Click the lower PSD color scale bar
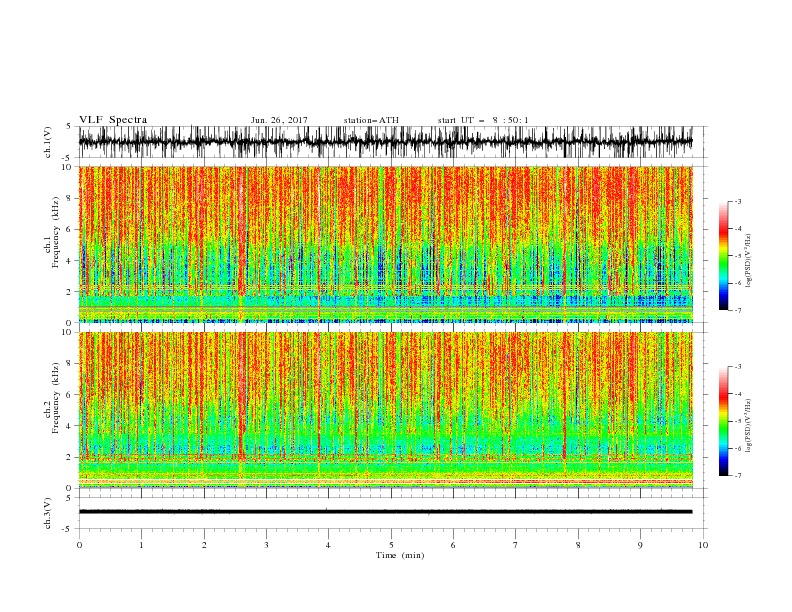 [723, 421]
